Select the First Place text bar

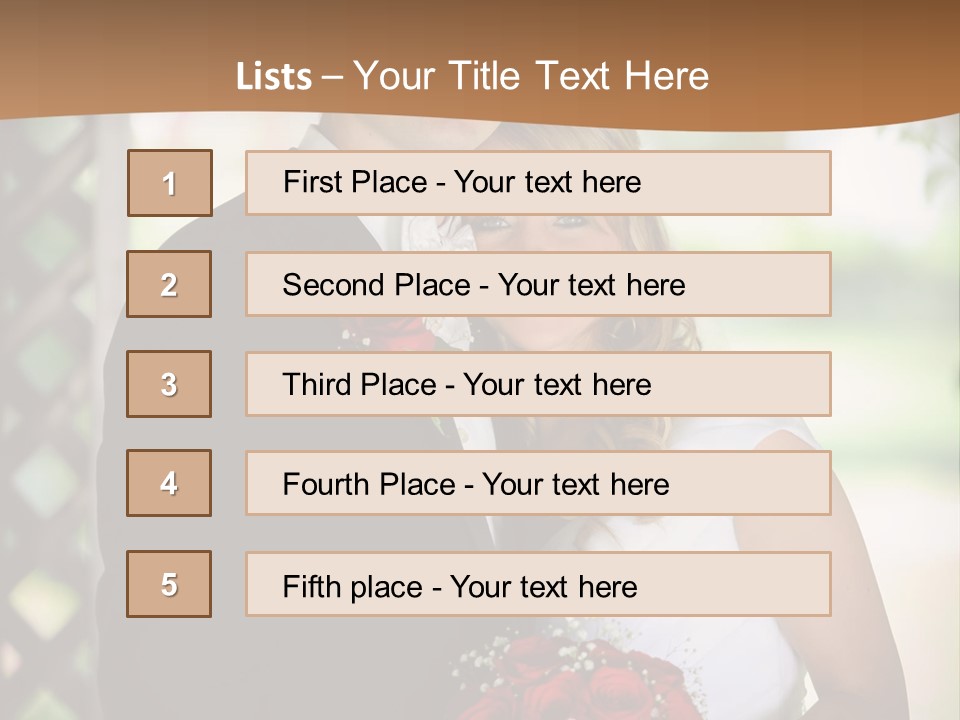538,183
